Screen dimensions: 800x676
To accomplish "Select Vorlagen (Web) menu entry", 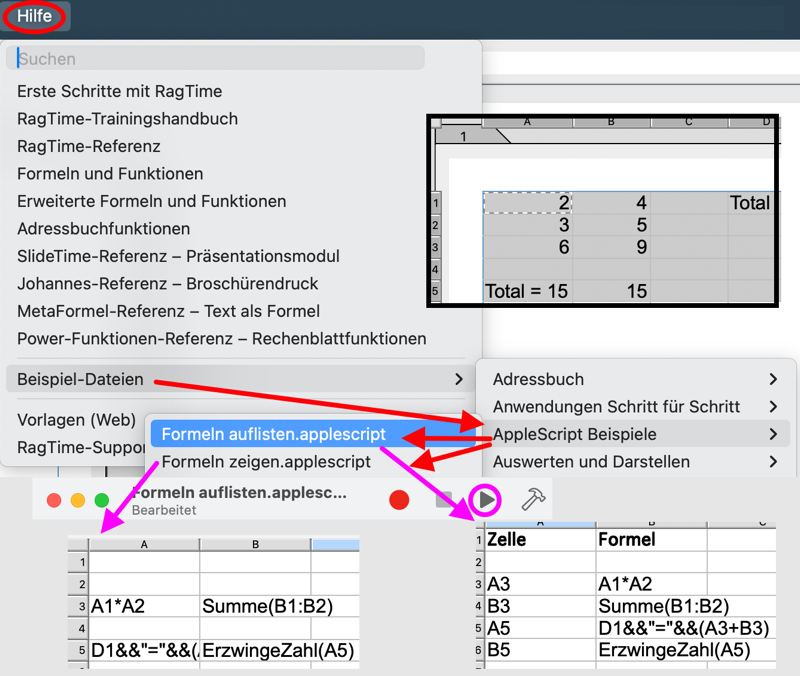I will coord(77,420).
